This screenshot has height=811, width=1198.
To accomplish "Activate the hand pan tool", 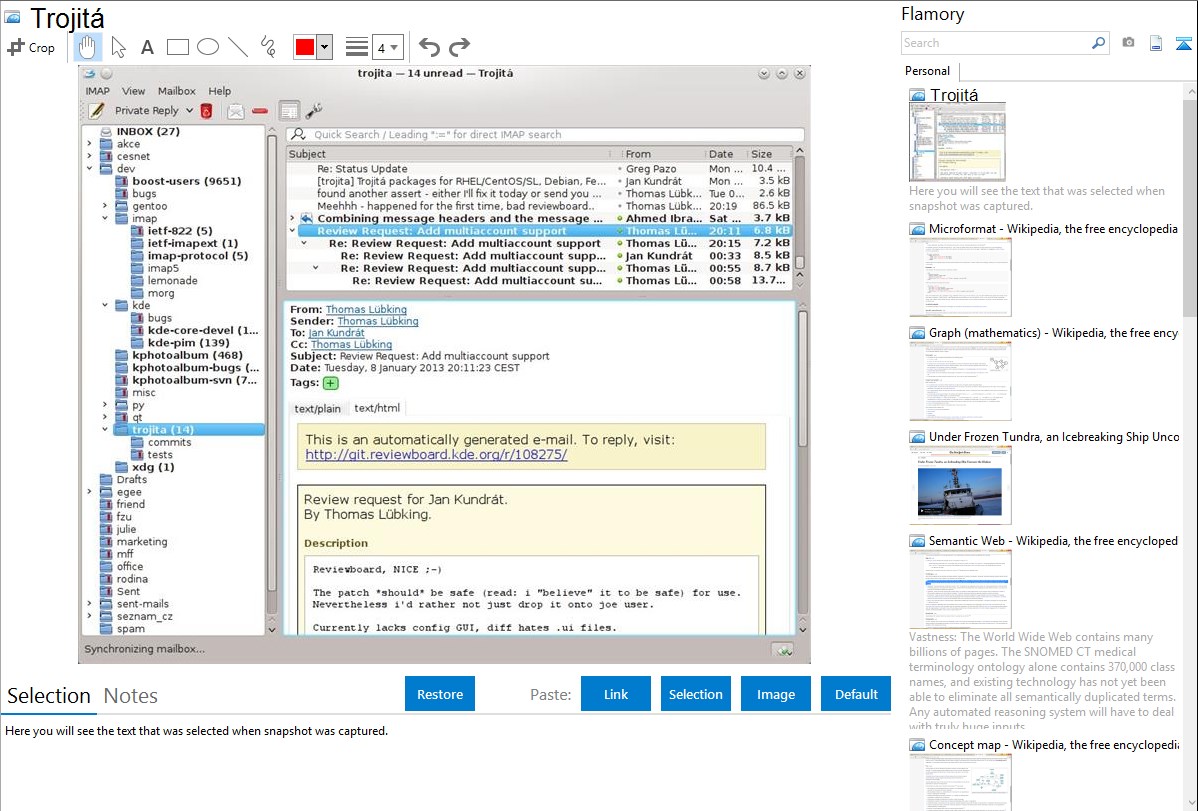I will 88,47.
